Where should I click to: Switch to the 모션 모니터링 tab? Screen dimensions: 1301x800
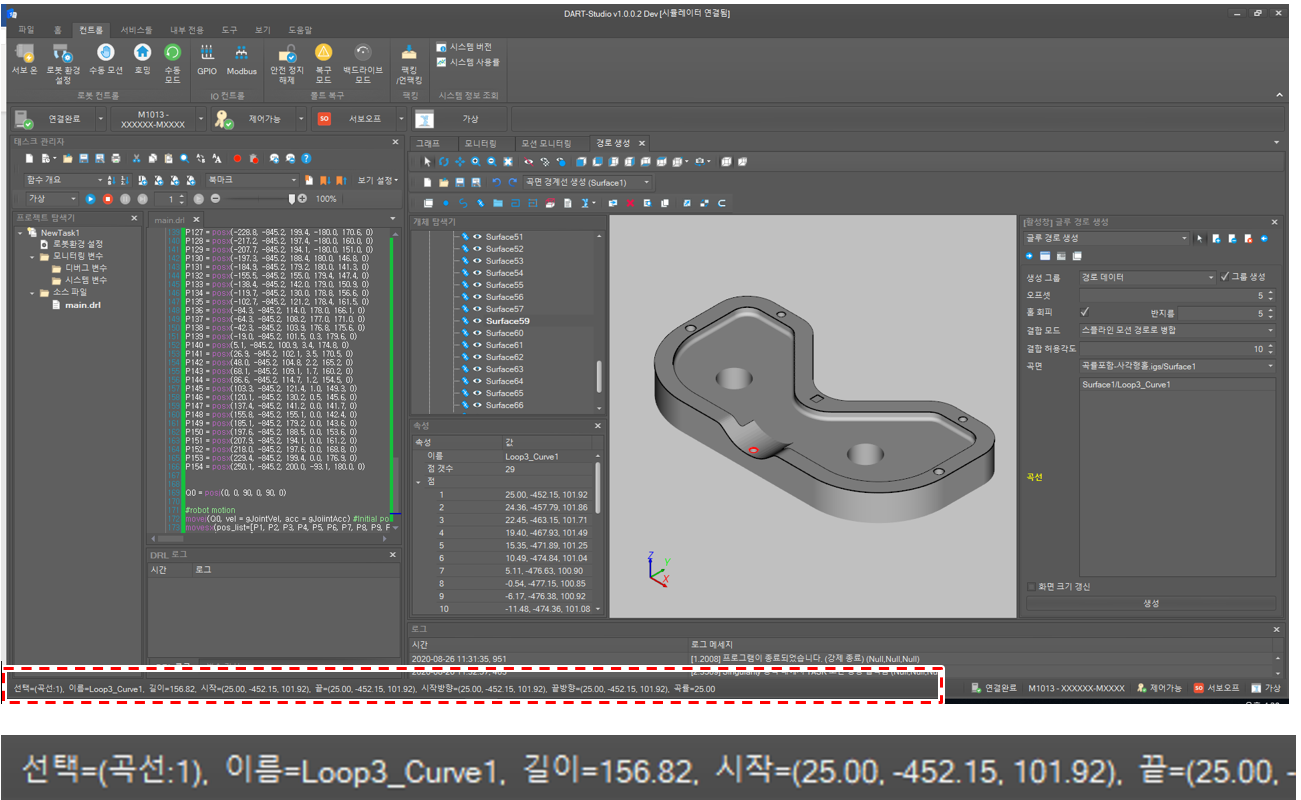point(550,143)
